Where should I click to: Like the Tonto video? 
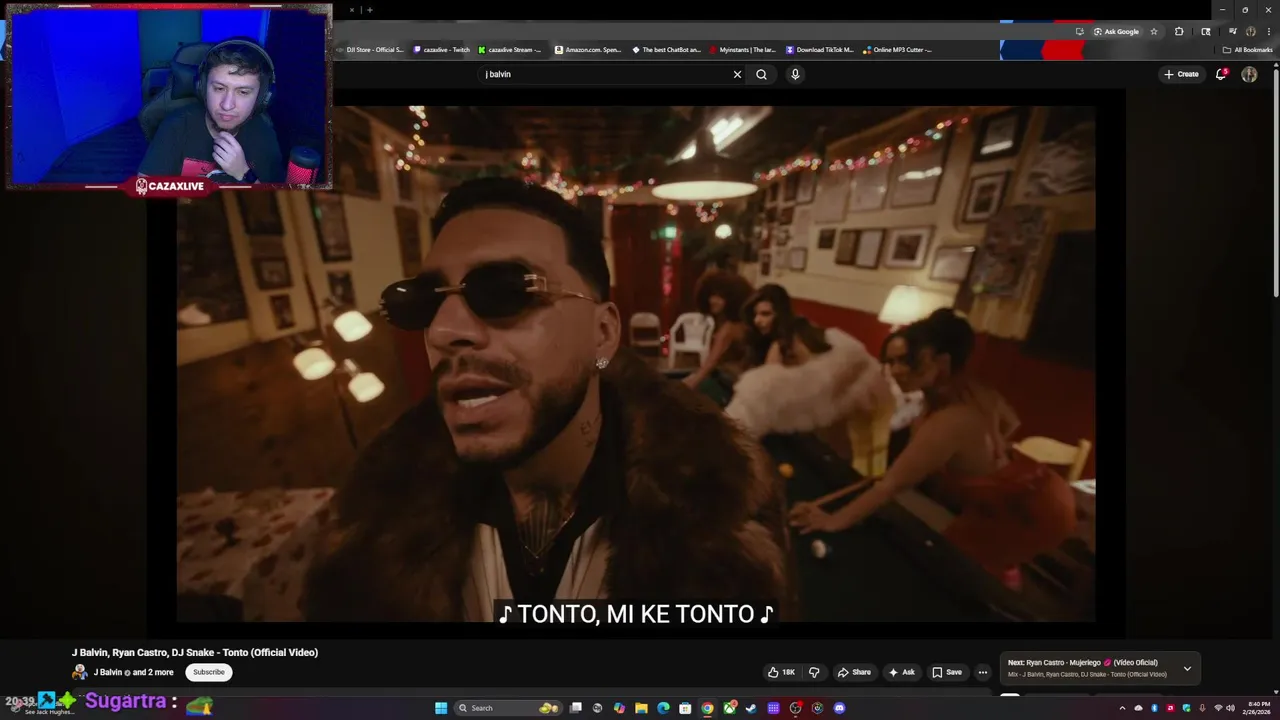tap(782, 672)
